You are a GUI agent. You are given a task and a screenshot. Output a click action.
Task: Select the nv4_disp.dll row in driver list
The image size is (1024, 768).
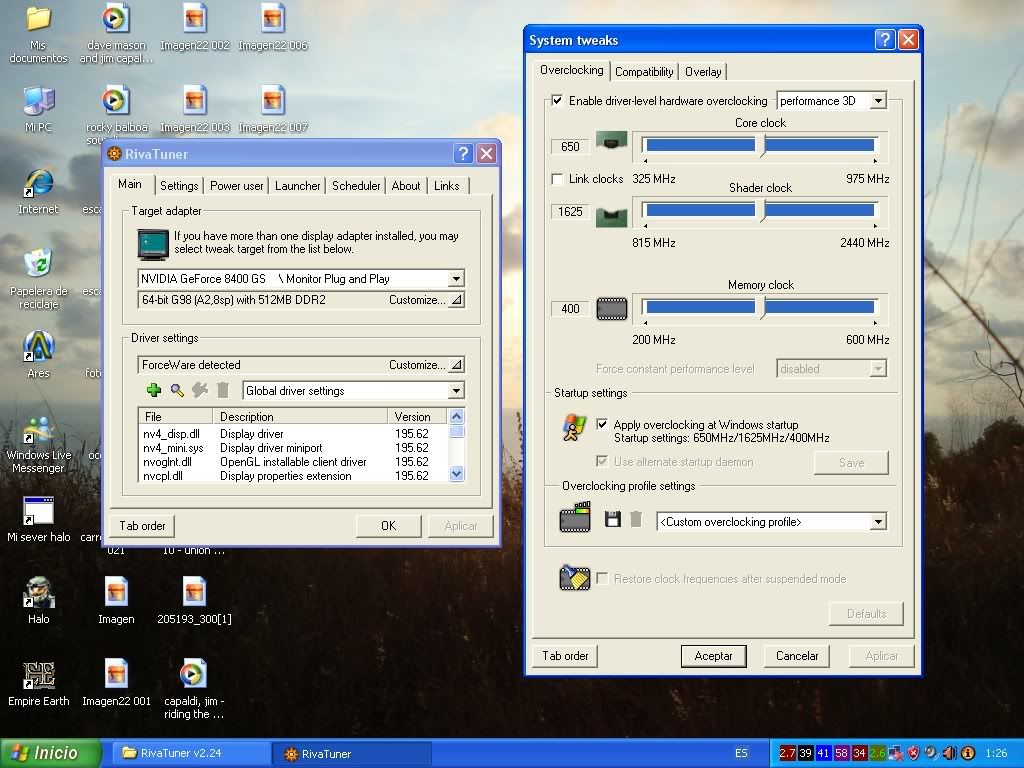[x=291, y=434]
